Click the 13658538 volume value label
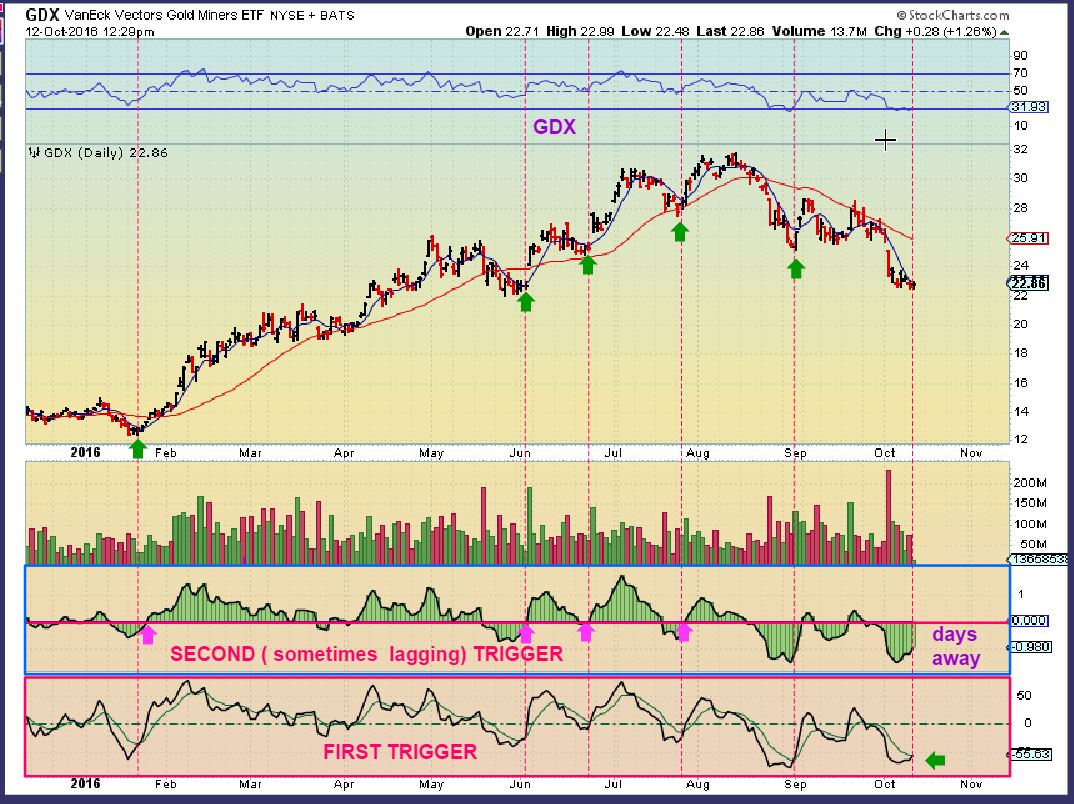Screen dimensions: 1074x804 [x=1040, y=559]
